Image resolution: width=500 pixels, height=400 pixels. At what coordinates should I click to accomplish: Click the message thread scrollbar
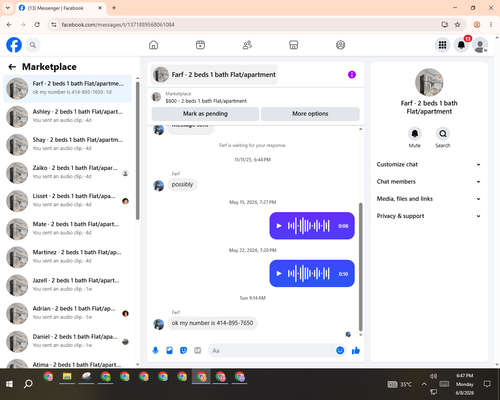coord(360,267)
